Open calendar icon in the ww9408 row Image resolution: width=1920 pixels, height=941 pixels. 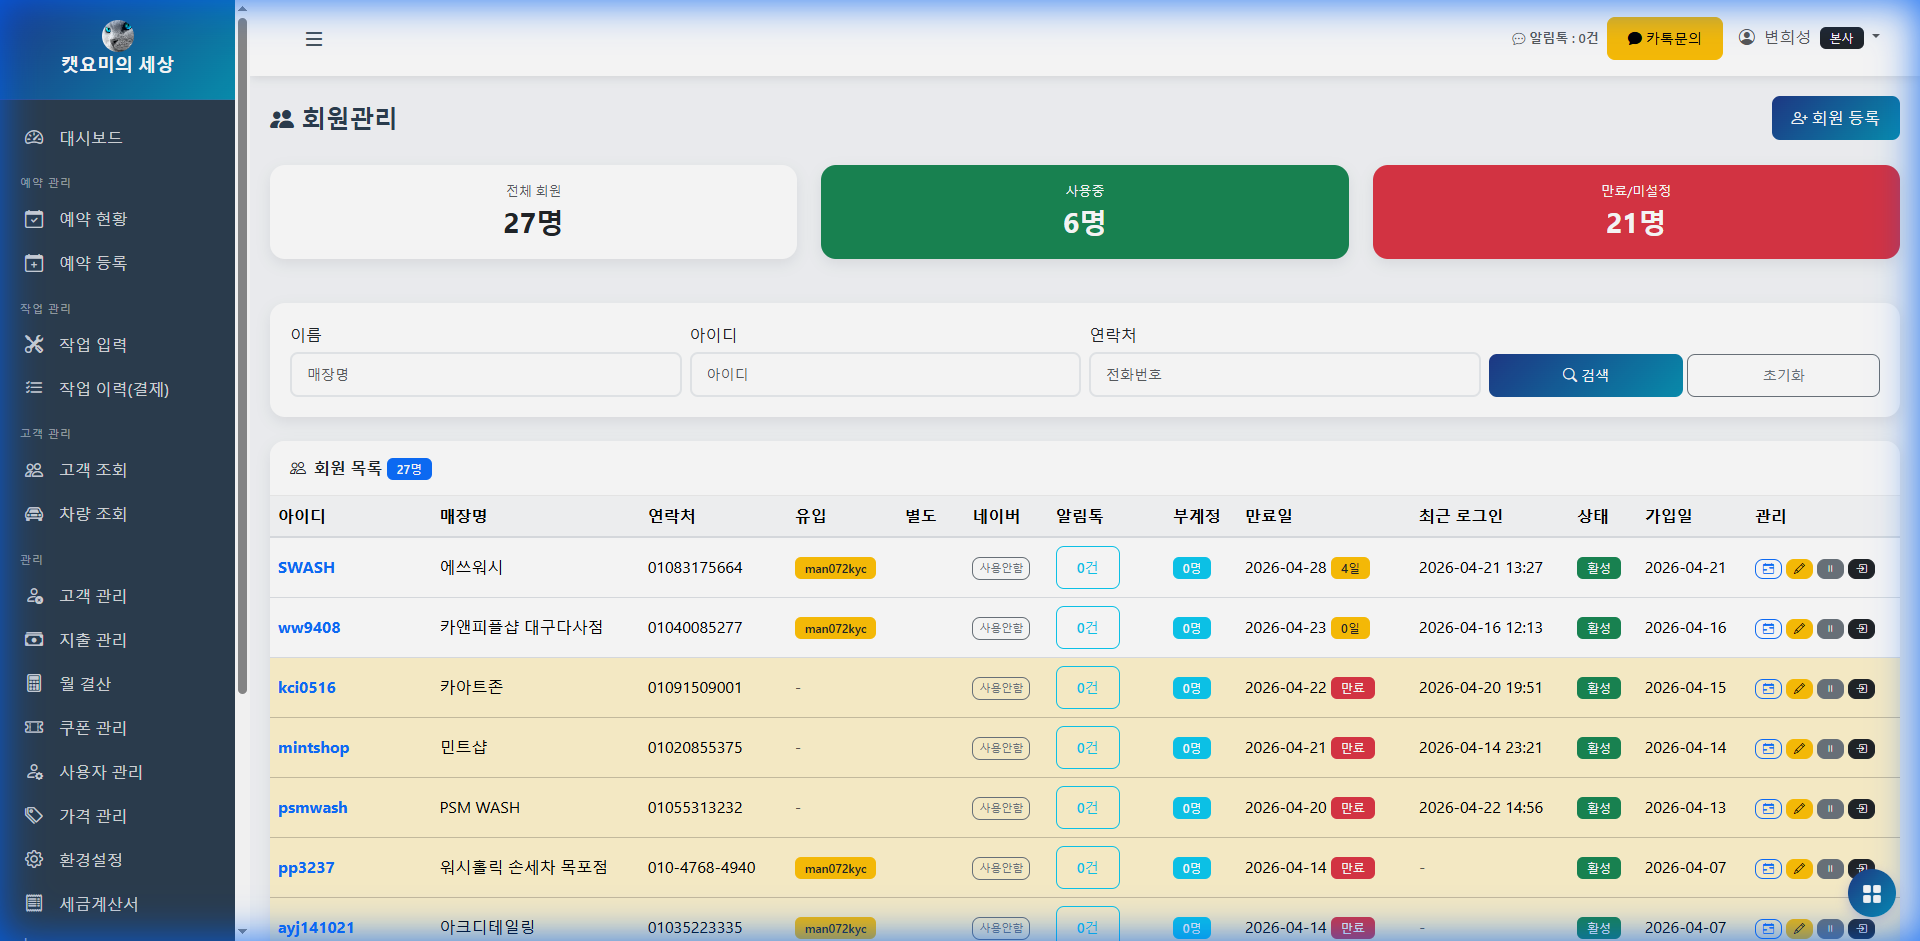pyautogui.click(x=1768, y=629)
